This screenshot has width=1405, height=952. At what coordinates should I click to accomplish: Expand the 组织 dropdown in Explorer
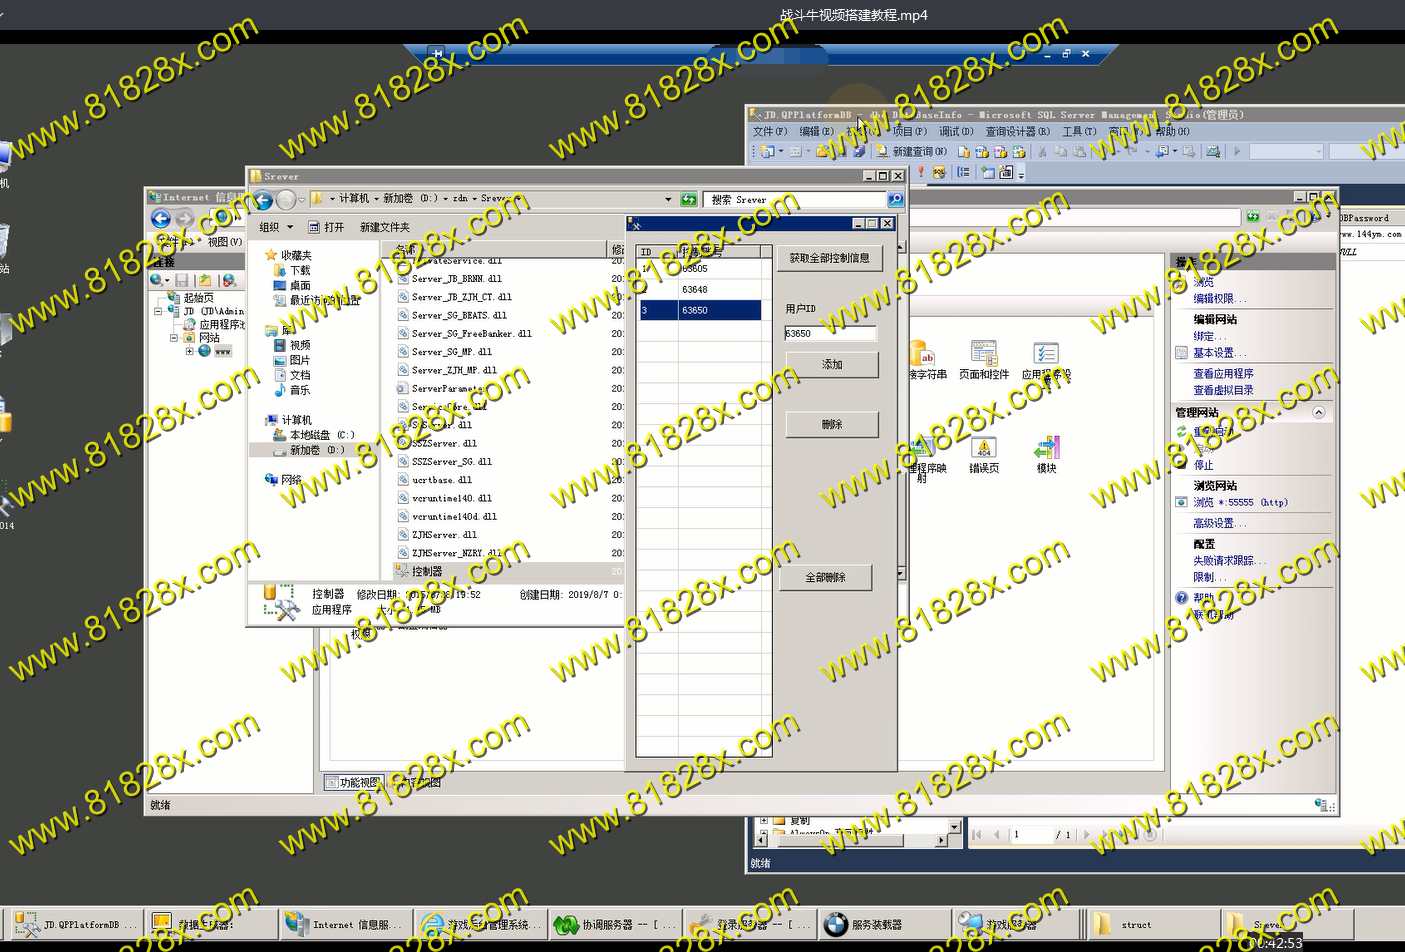[x=276, y=227]
